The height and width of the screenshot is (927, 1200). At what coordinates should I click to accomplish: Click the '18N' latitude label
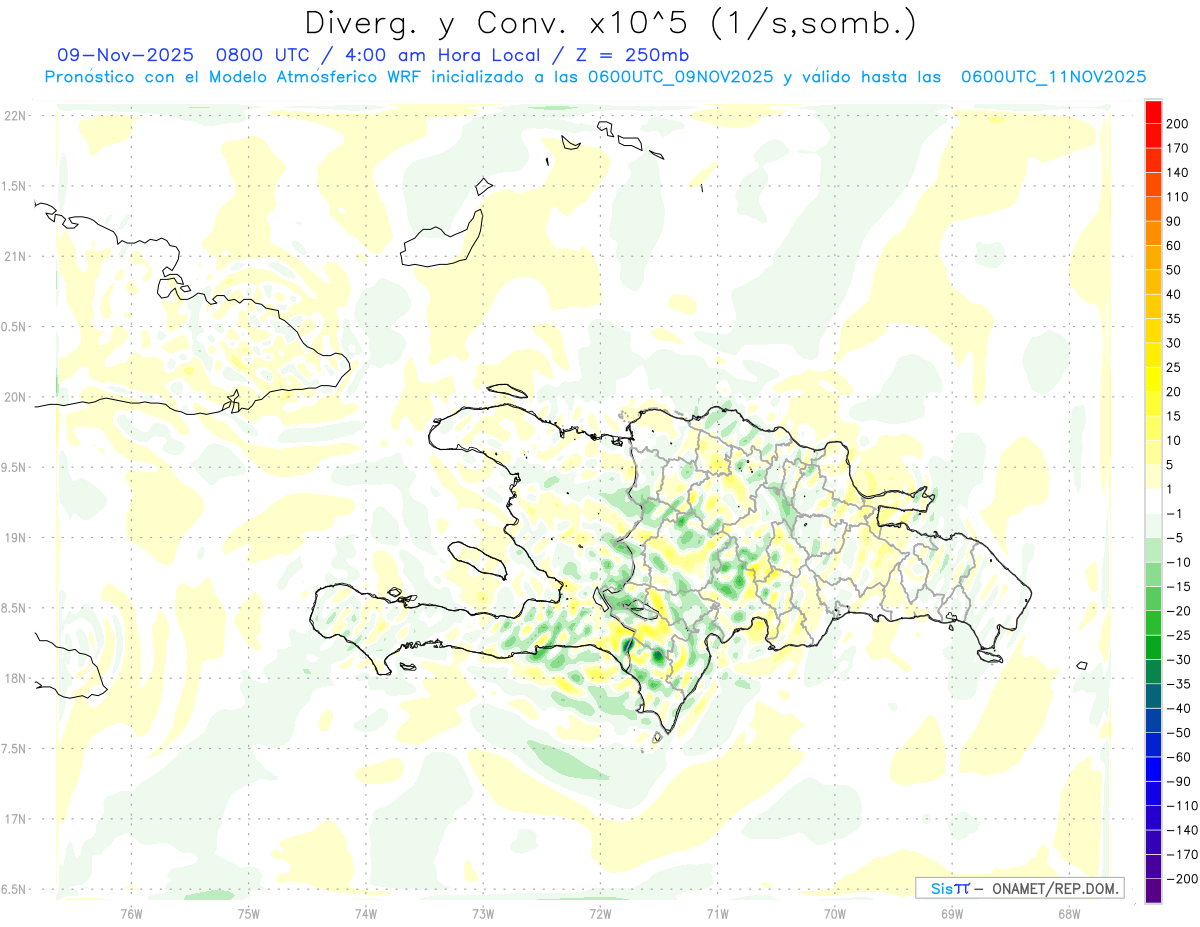[15, 678]
